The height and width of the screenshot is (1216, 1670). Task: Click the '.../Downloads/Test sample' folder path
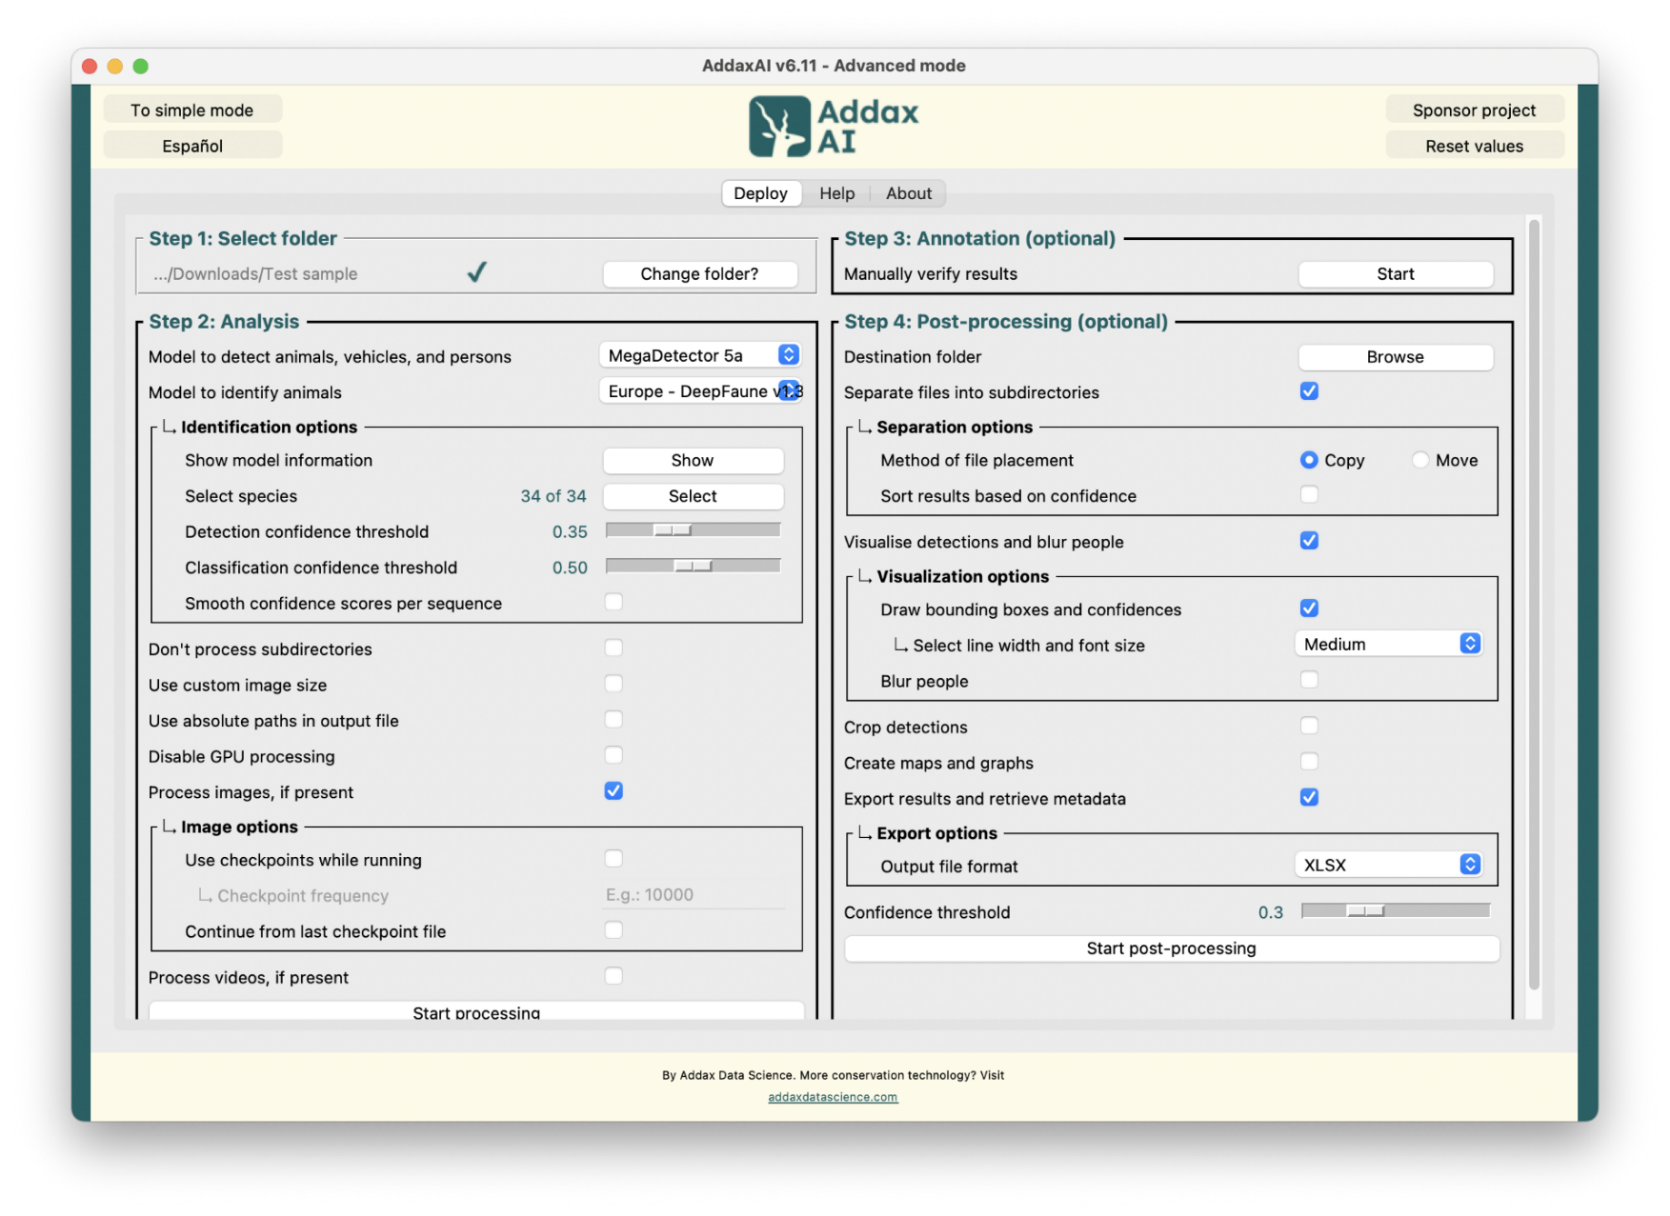click(x=255, y=274)
